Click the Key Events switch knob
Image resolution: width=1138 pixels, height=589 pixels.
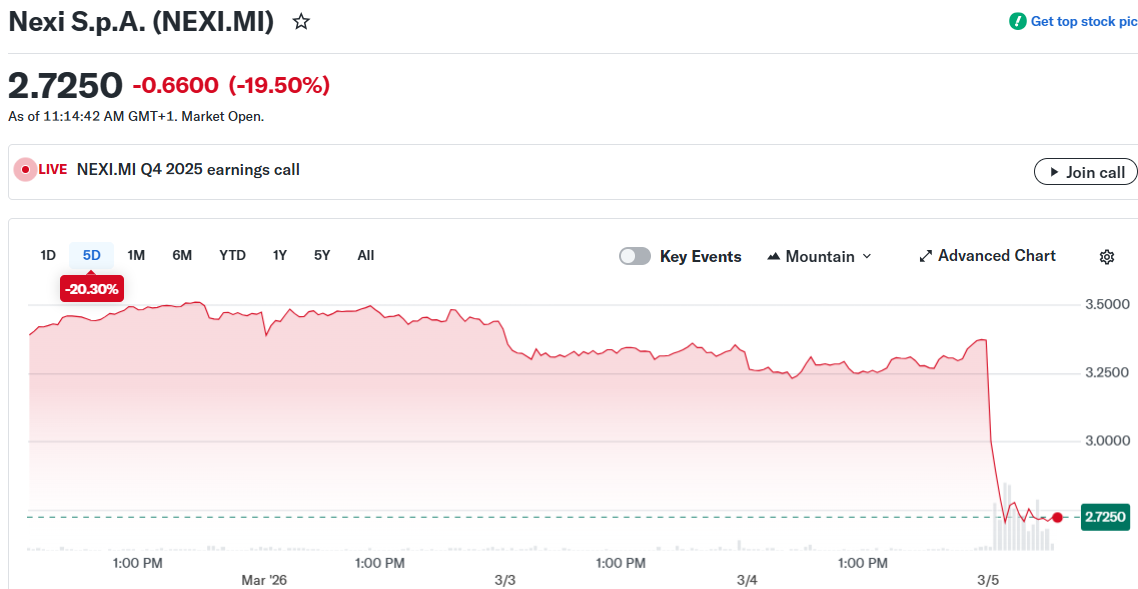627,256
